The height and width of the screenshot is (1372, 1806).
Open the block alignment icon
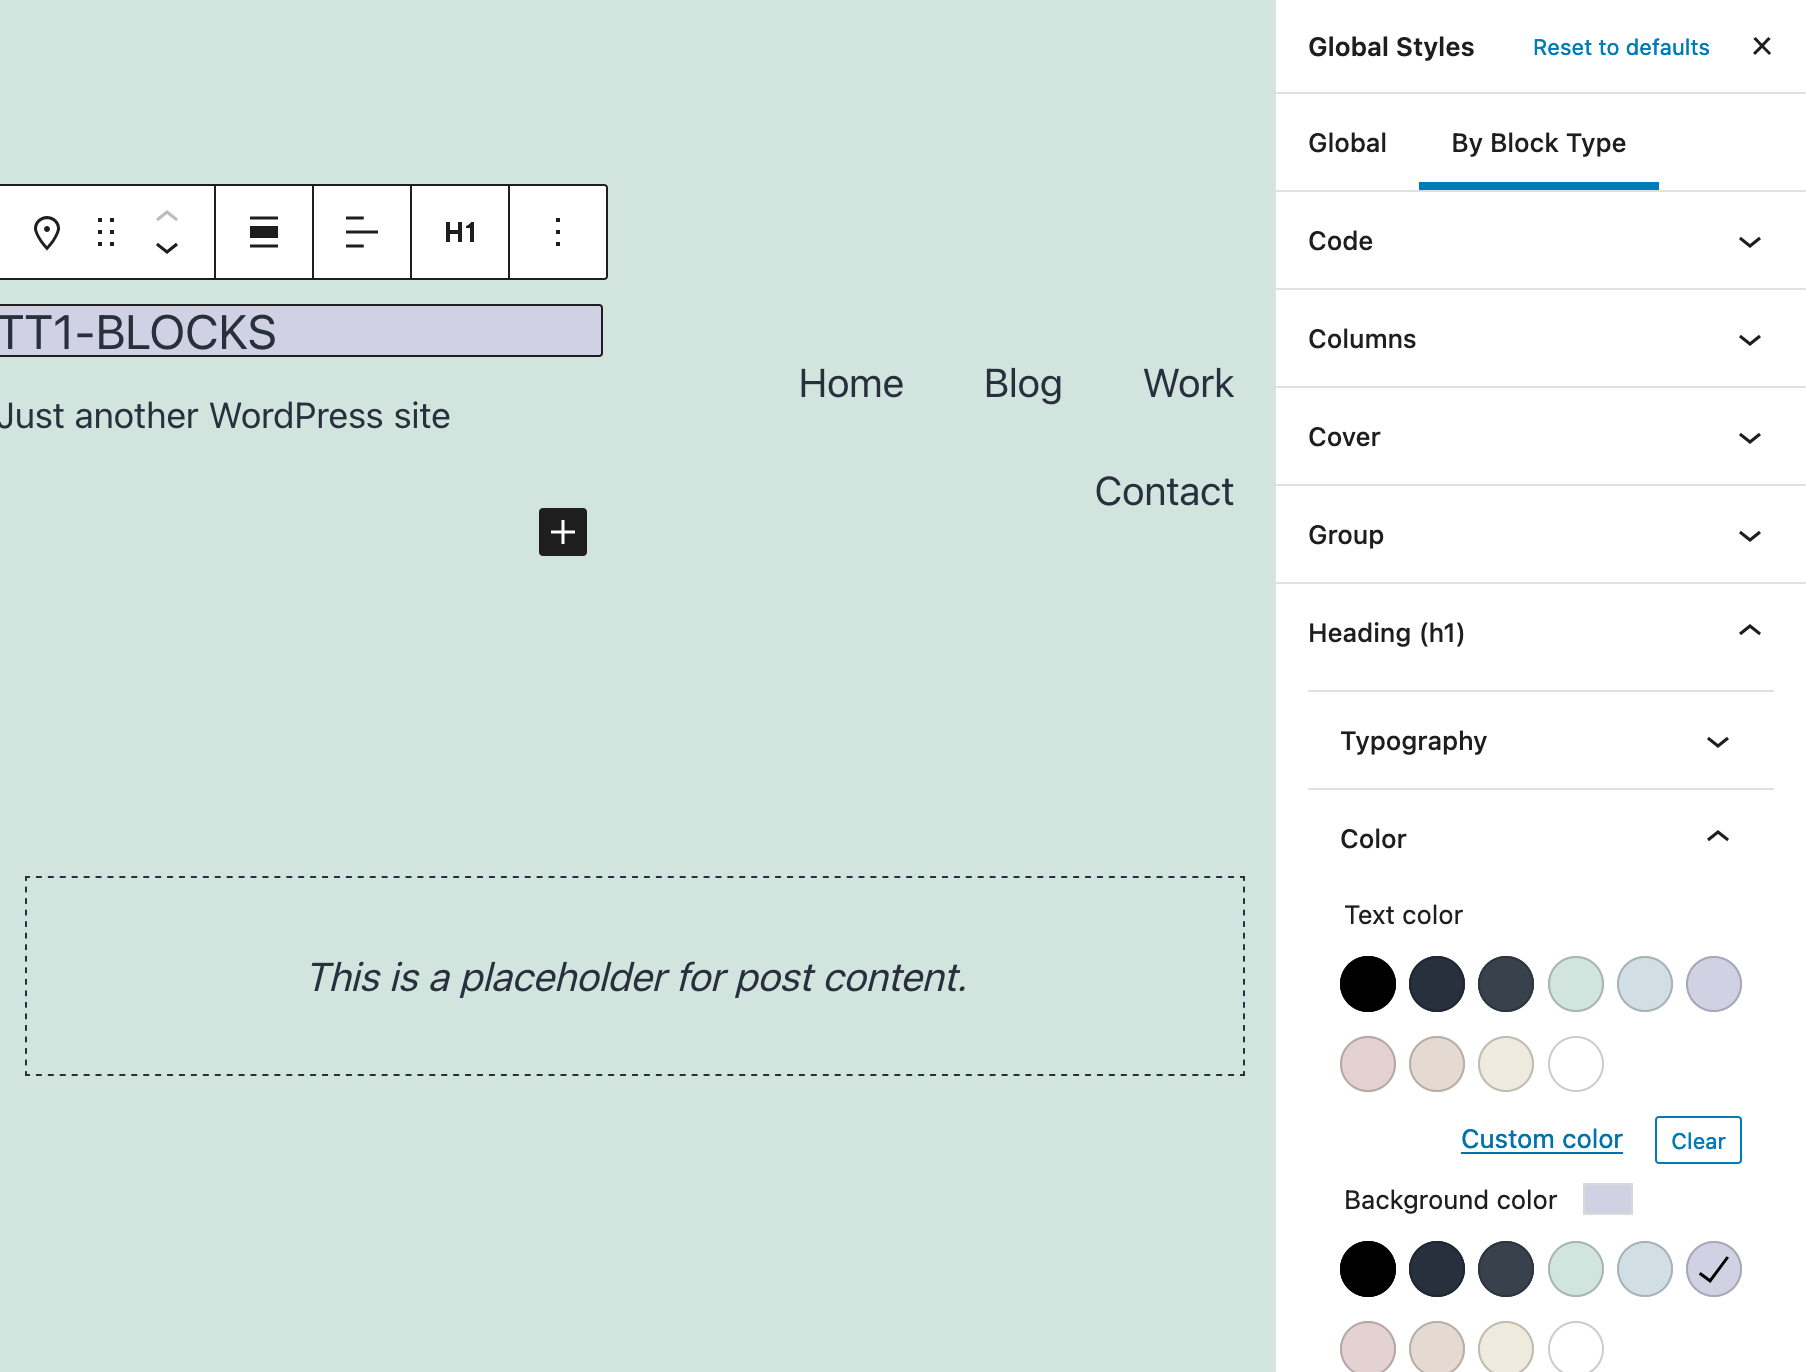263,232
